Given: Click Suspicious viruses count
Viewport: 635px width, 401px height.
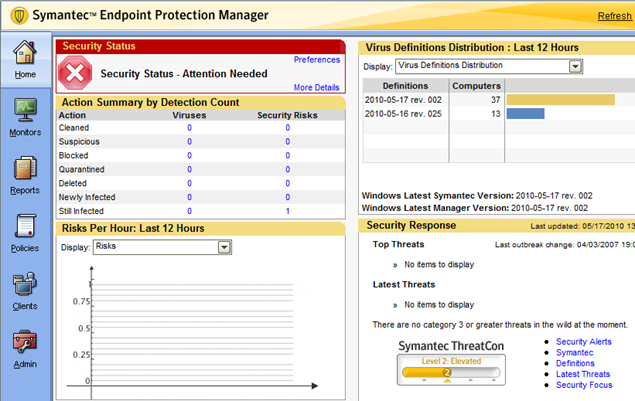Looking at the screenshot, I should pyautogui.click(x=189, y=142).
